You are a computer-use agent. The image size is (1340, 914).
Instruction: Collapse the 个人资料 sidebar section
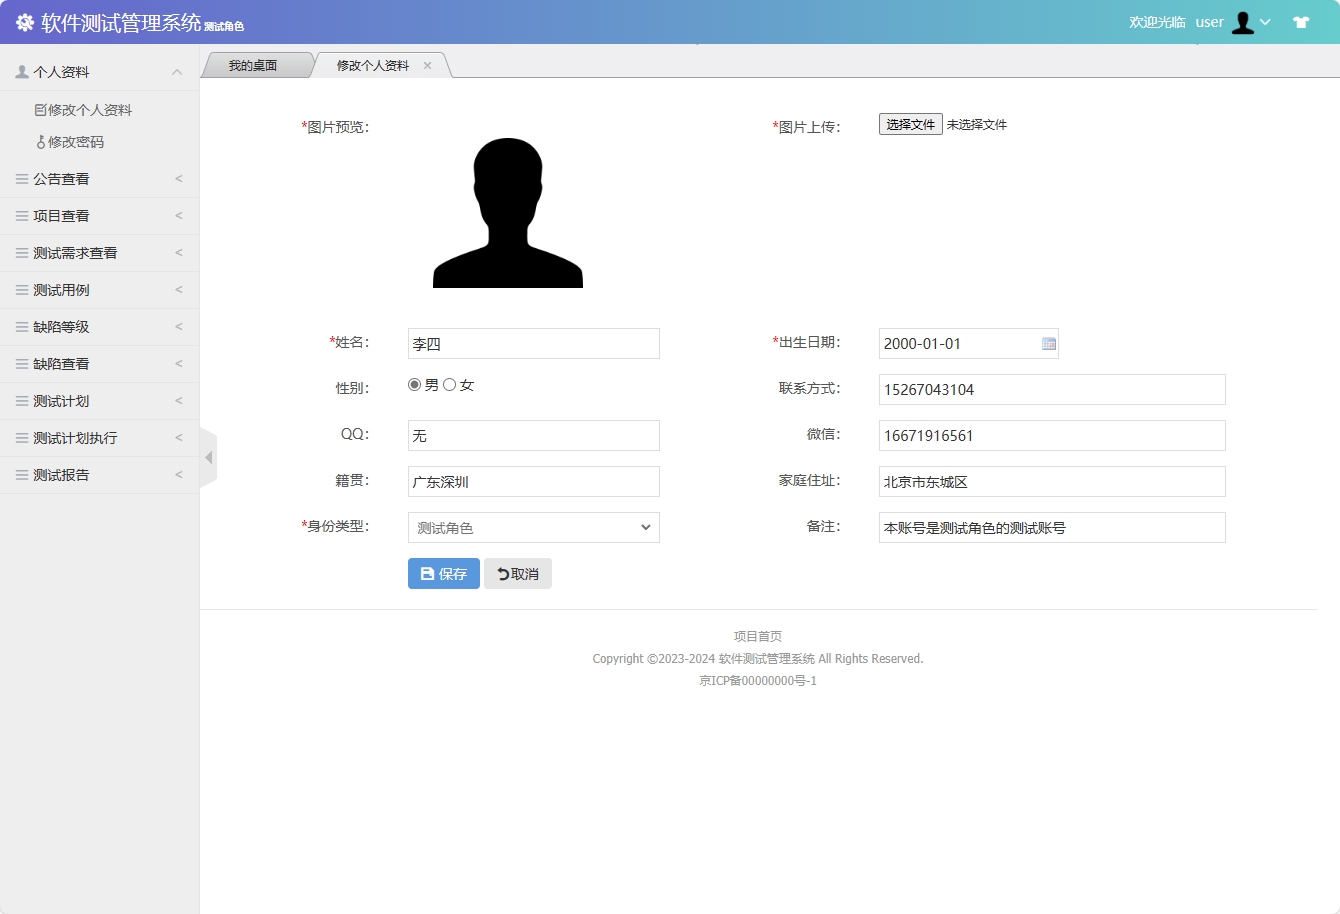pyautogui.click(x=177, y=71)
